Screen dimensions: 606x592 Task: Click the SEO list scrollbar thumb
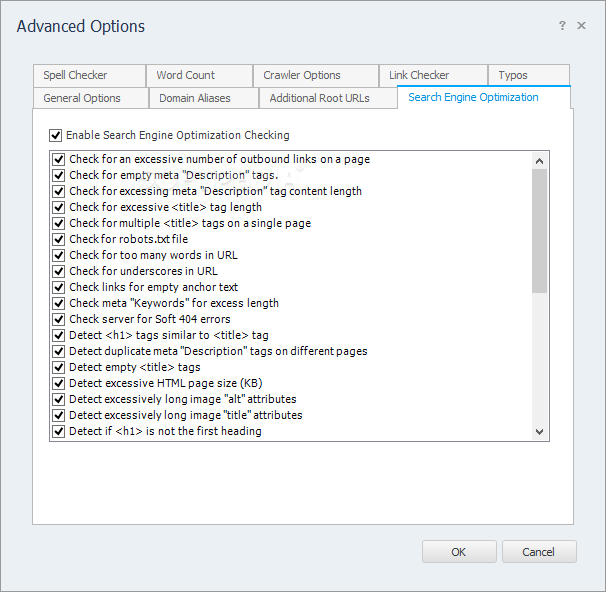pyautogui.click(x=540, y=231)
